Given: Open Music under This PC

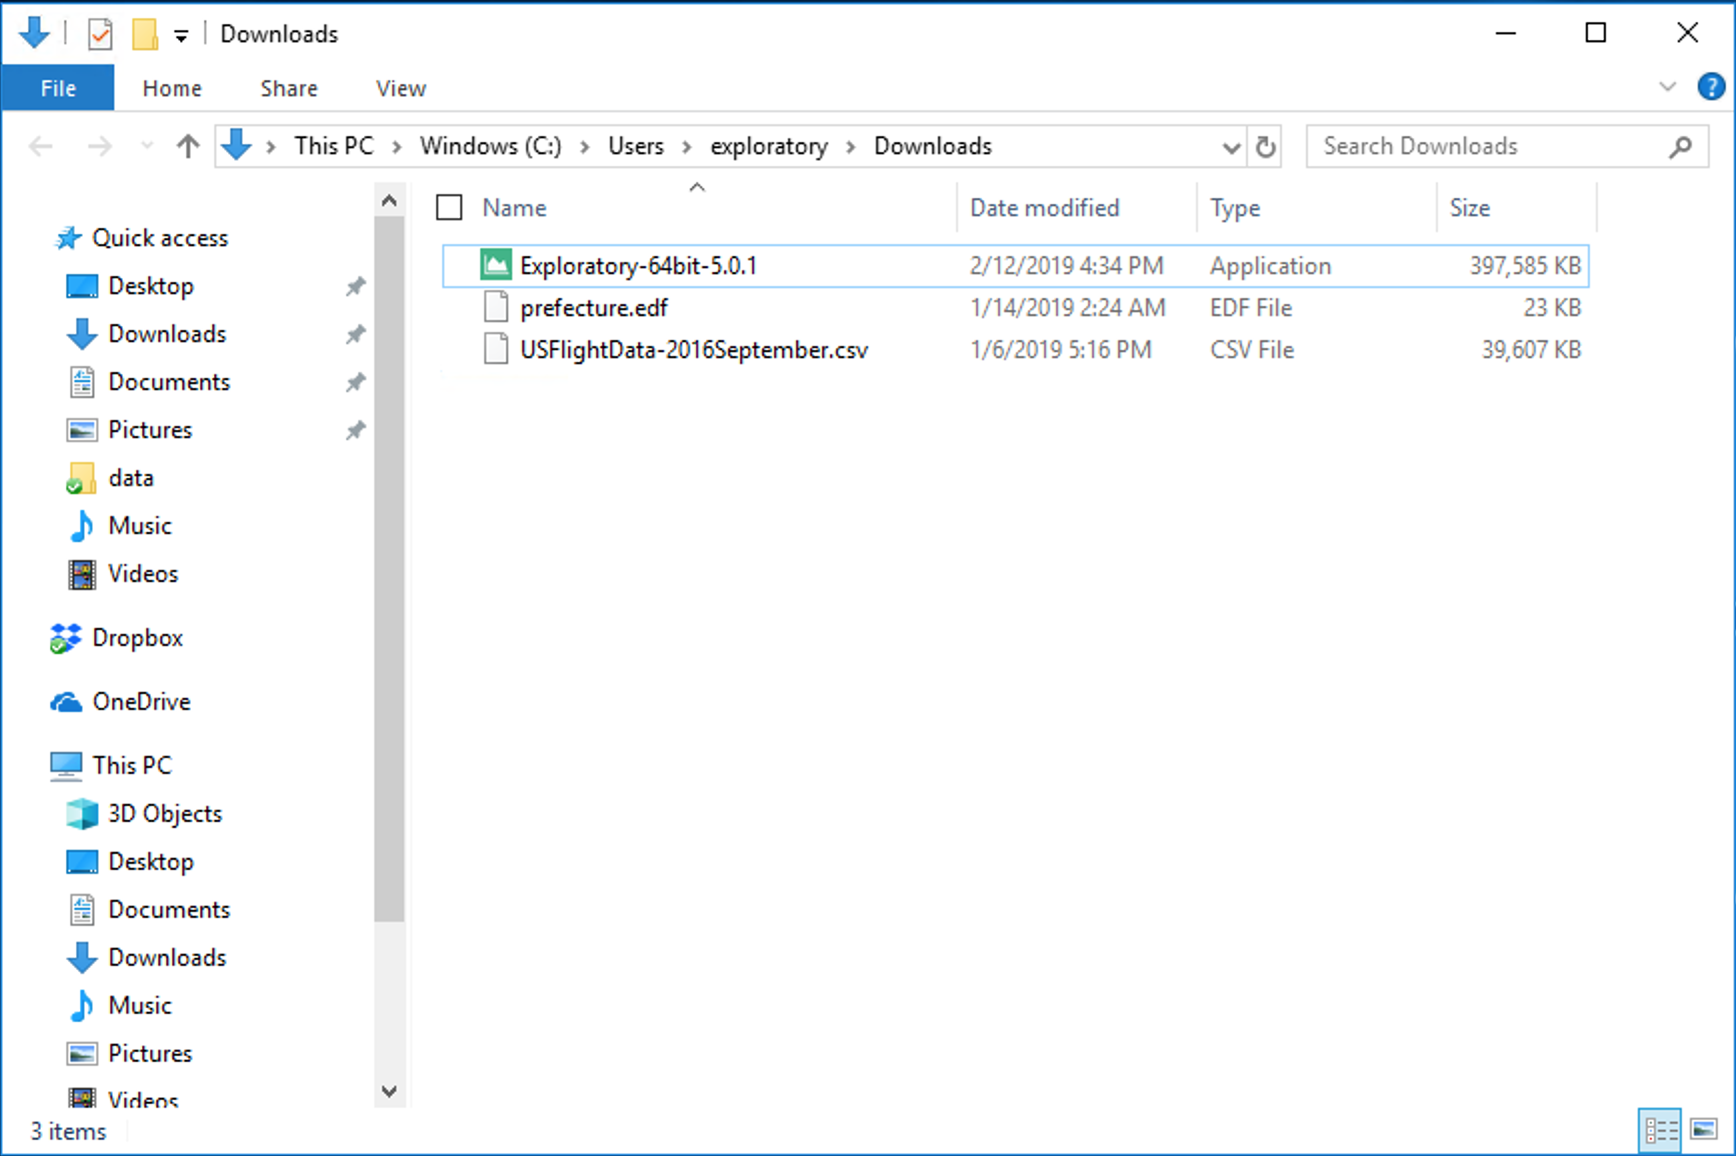Looking at the screenshot, I should [140, 1006].
